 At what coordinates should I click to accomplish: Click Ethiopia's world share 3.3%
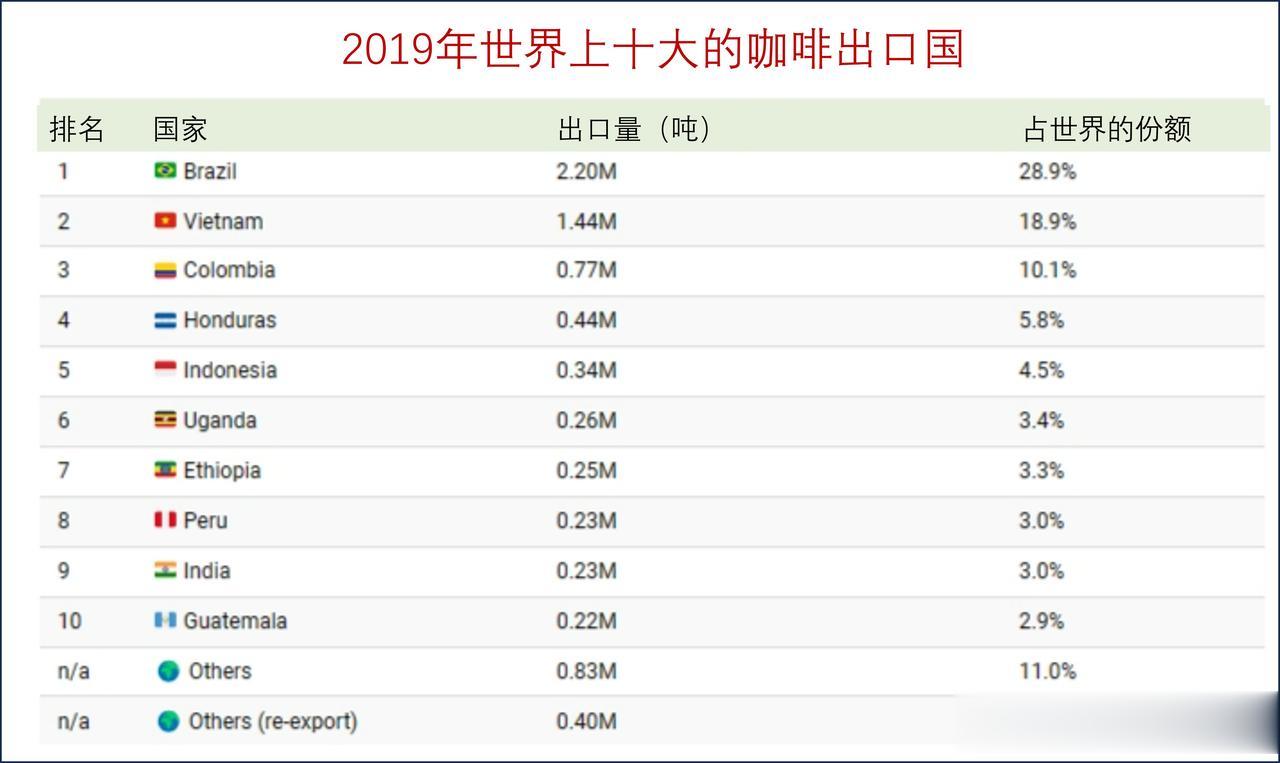pyautogui.click(x=1041, y=470)
